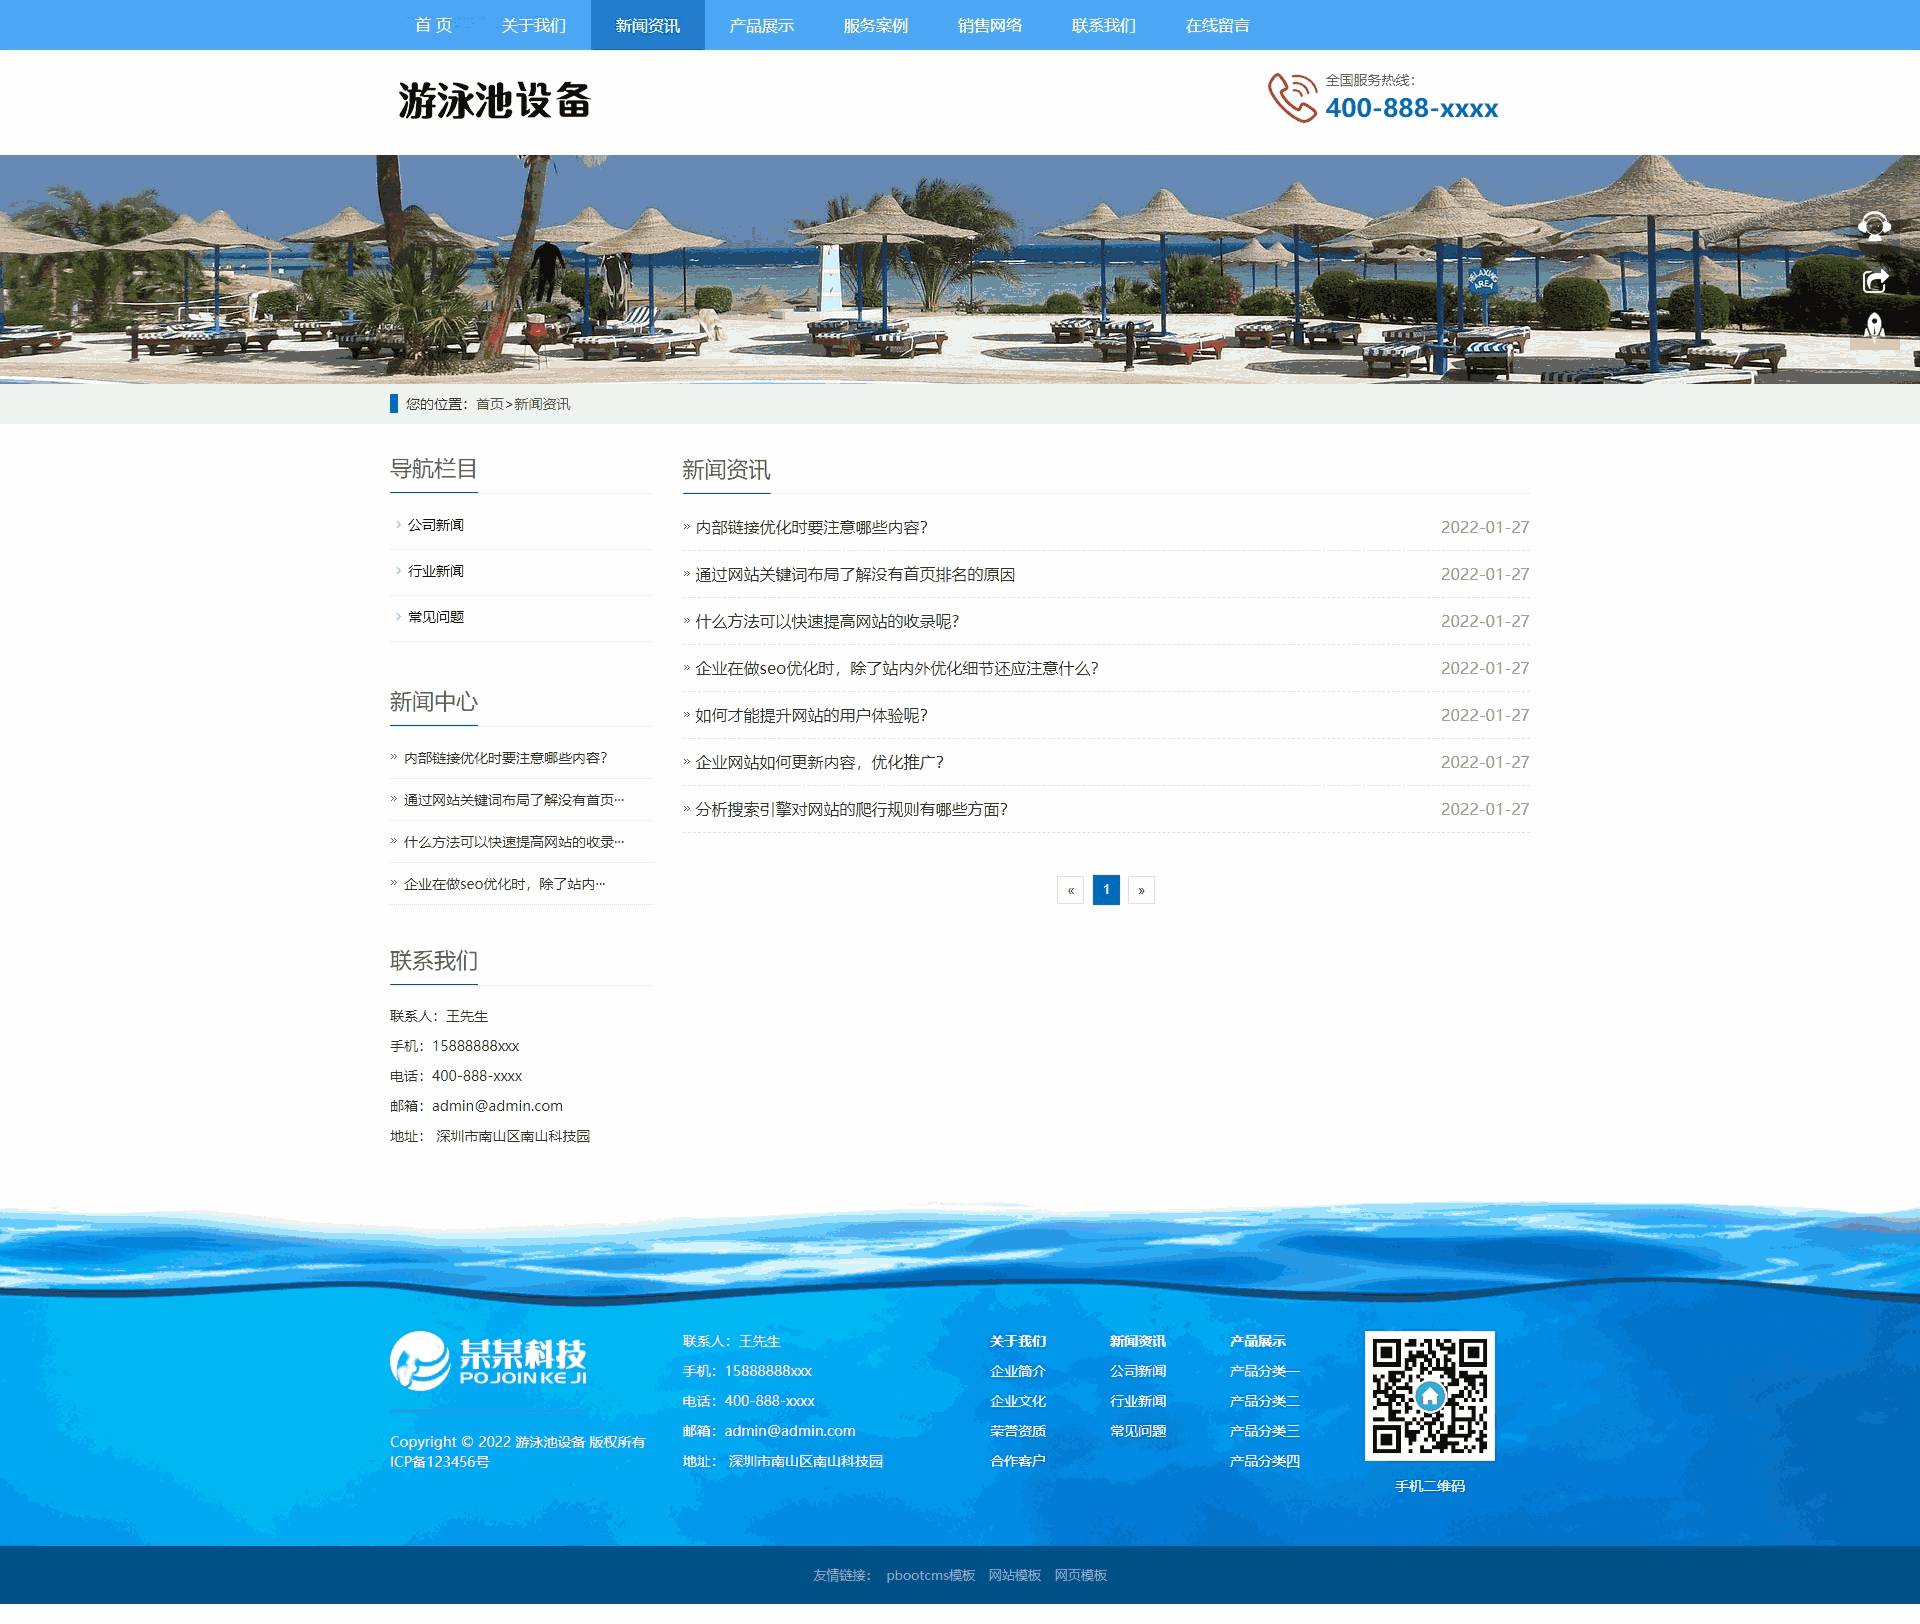This screenshot has height=1624, width=1920.
Task: Go to 关于我们 in top navigation
Action: [x=533, y=25]
